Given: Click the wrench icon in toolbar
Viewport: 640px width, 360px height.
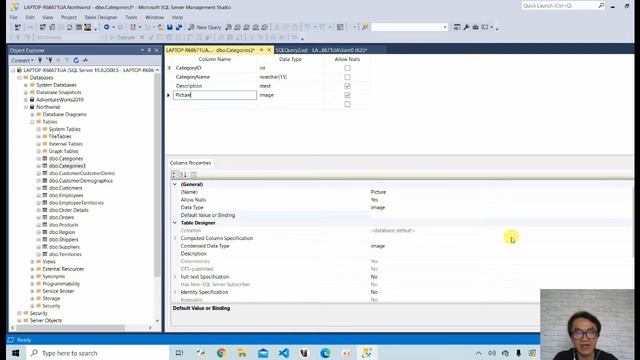Looking at the screenshot, I should (466, 27).
